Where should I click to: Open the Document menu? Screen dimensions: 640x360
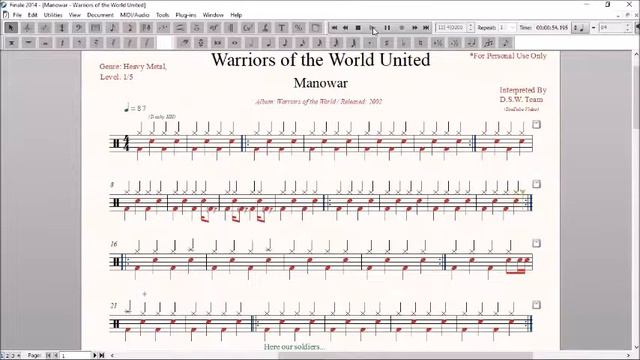(x=100, y=15)
